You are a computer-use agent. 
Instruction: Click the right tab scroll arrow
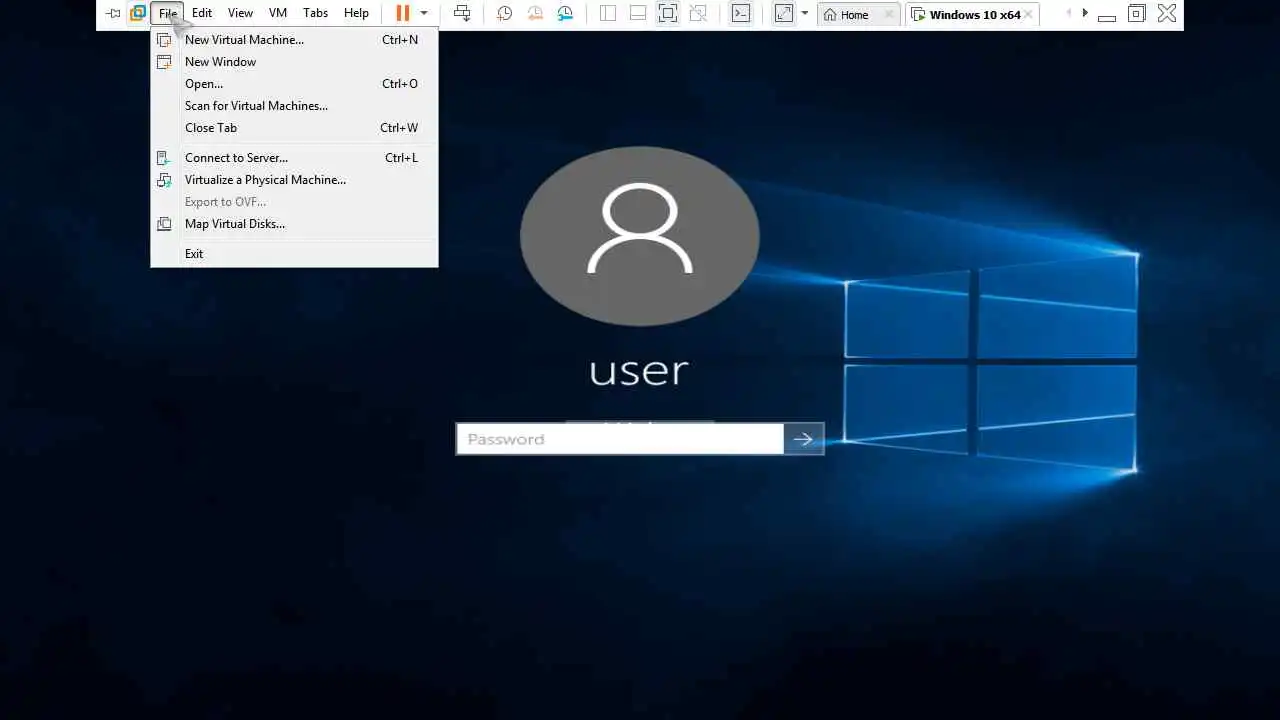[1085, 13]
